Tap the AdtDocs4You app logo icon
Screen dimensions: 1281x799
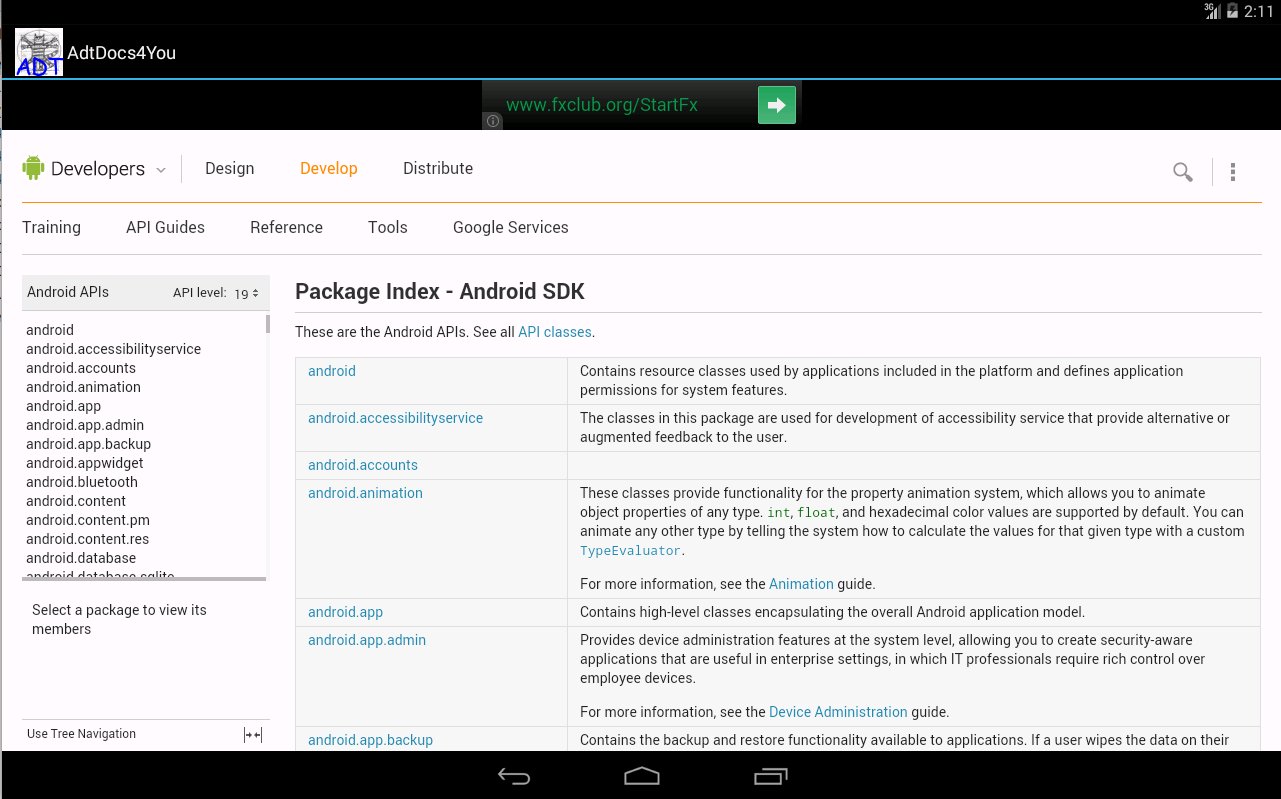40,53
